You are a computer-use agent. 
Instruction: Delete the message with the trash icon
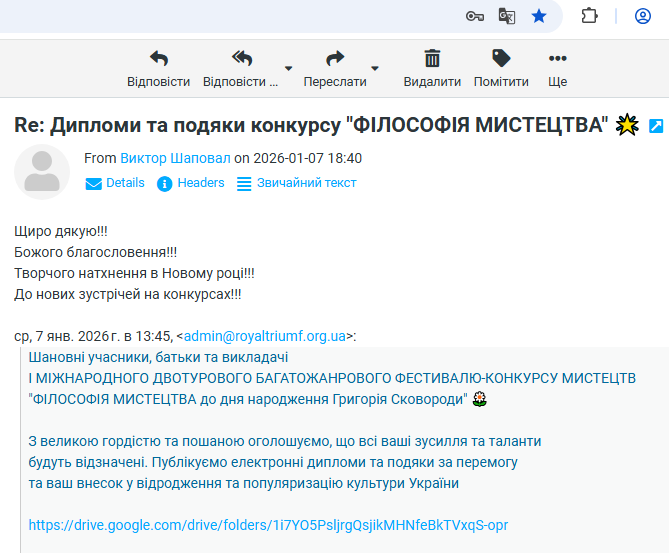(x=432, y=59)
